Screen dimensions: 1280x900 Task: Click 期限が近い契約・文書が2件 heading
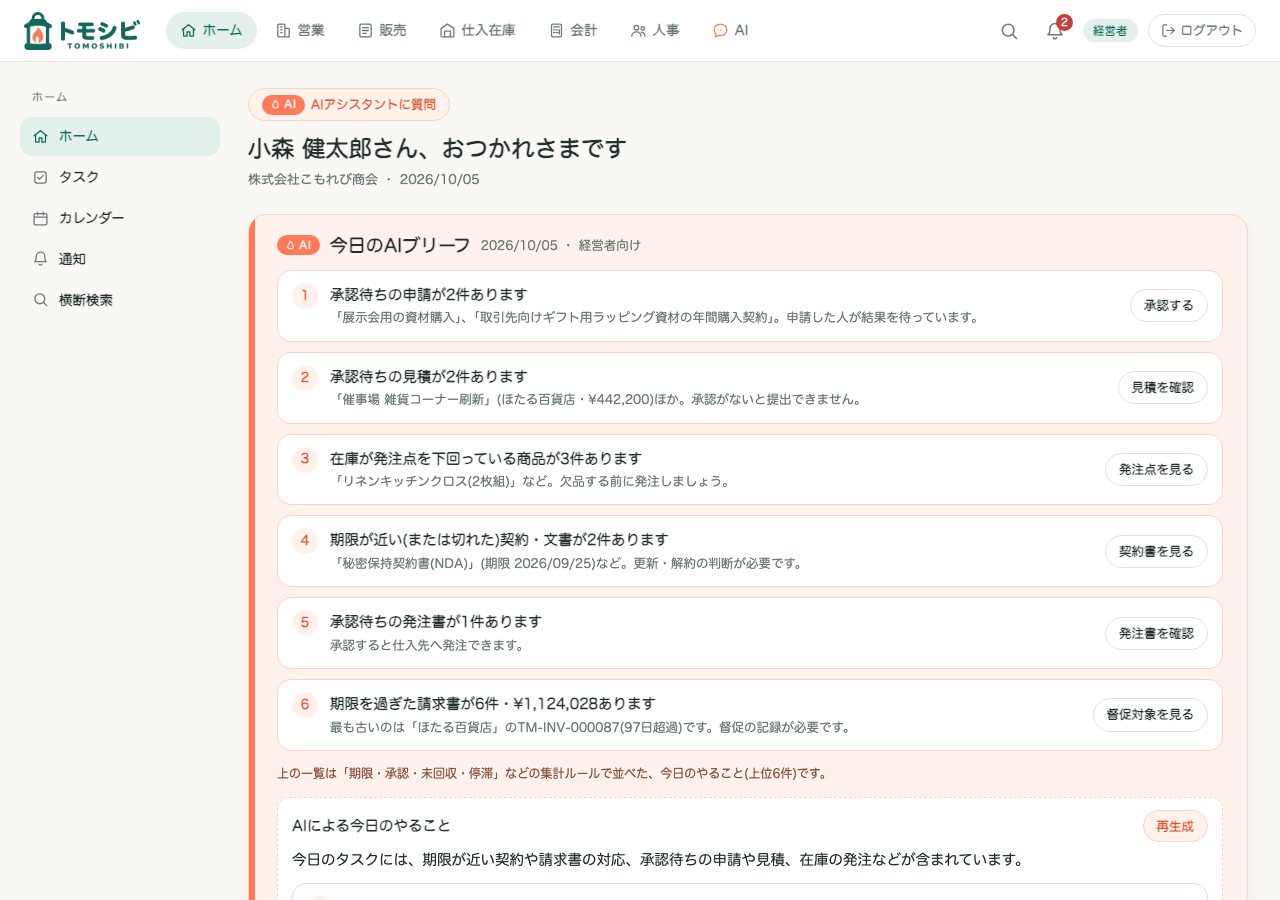[499, 540]
